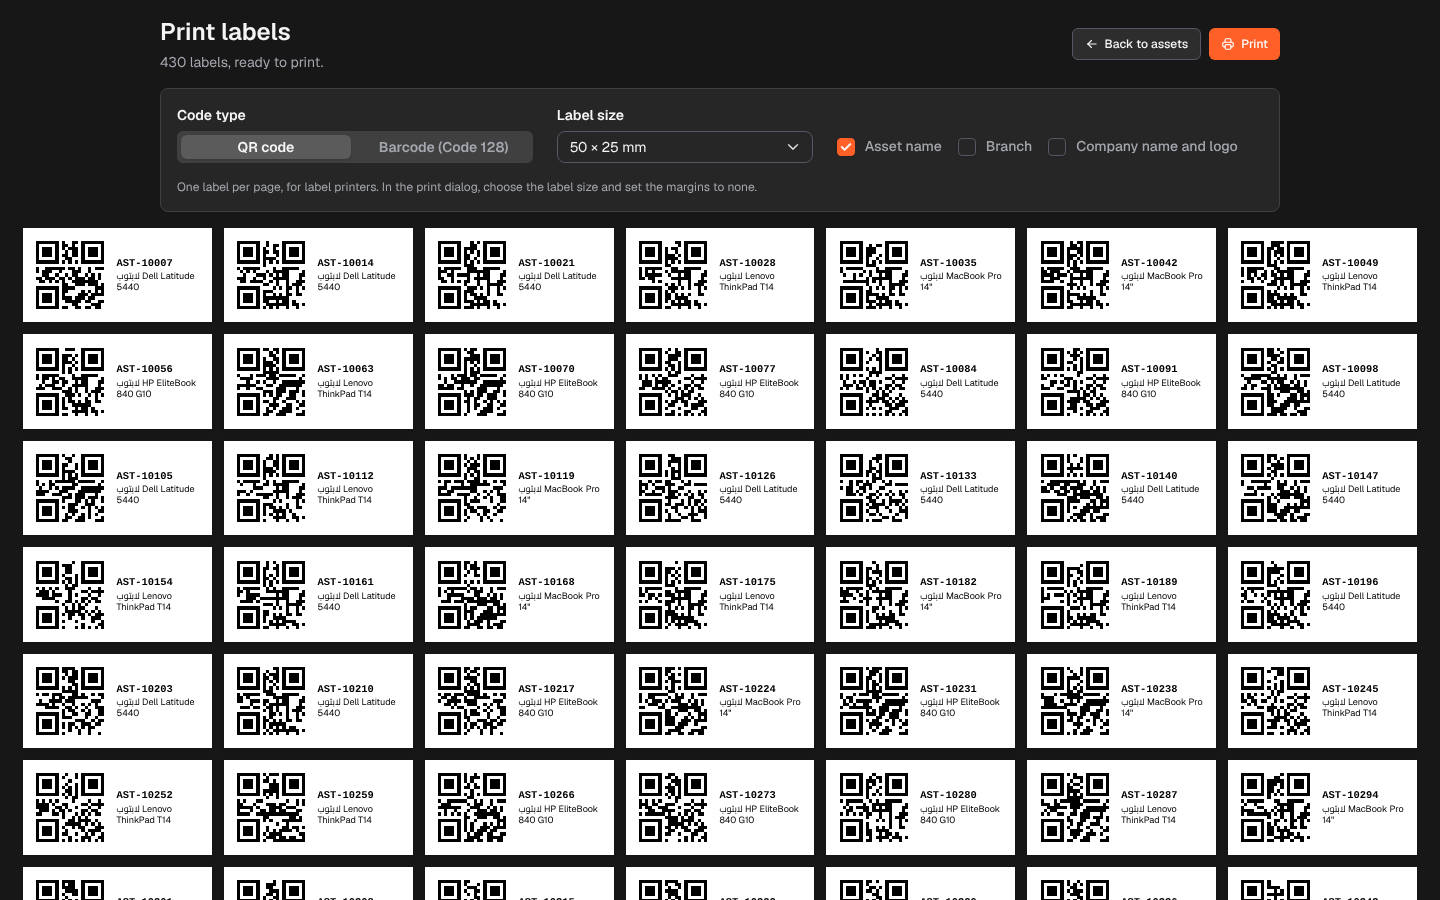Click the QR code on label AST-10259
This screenshot has width=1440, height=900.
(271, 808)
